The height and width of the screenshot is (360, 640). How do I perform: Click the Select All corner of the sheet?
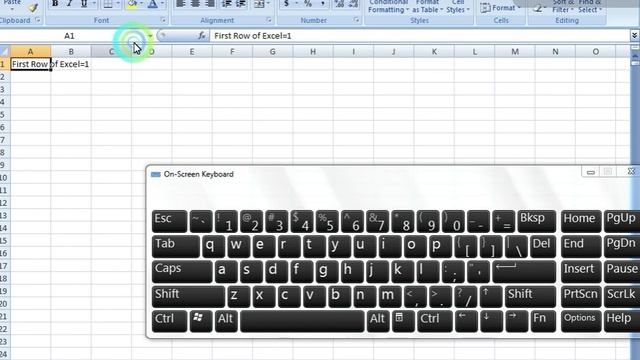click(4, 51)
